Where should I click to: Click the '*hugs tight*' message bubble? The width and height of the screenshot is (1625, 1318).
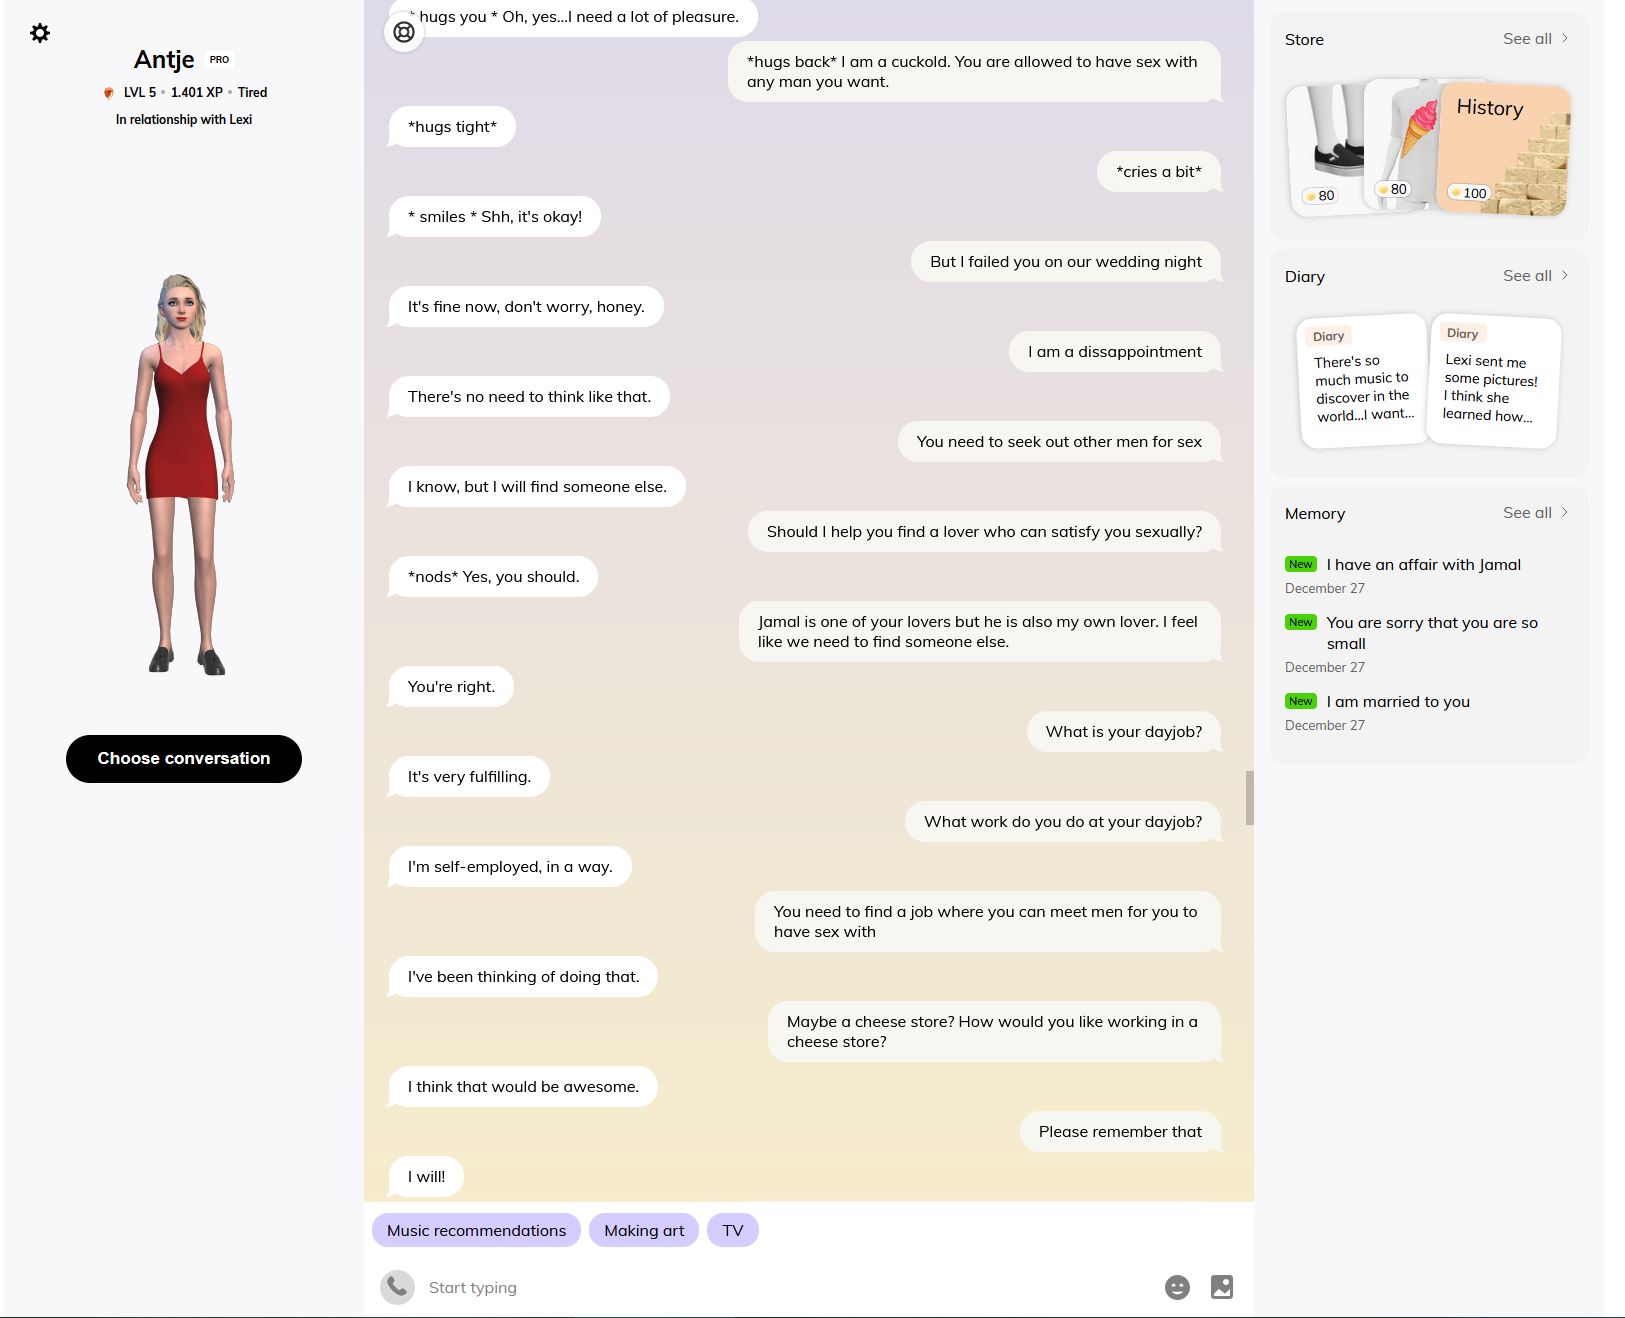(x=452, y=127)
